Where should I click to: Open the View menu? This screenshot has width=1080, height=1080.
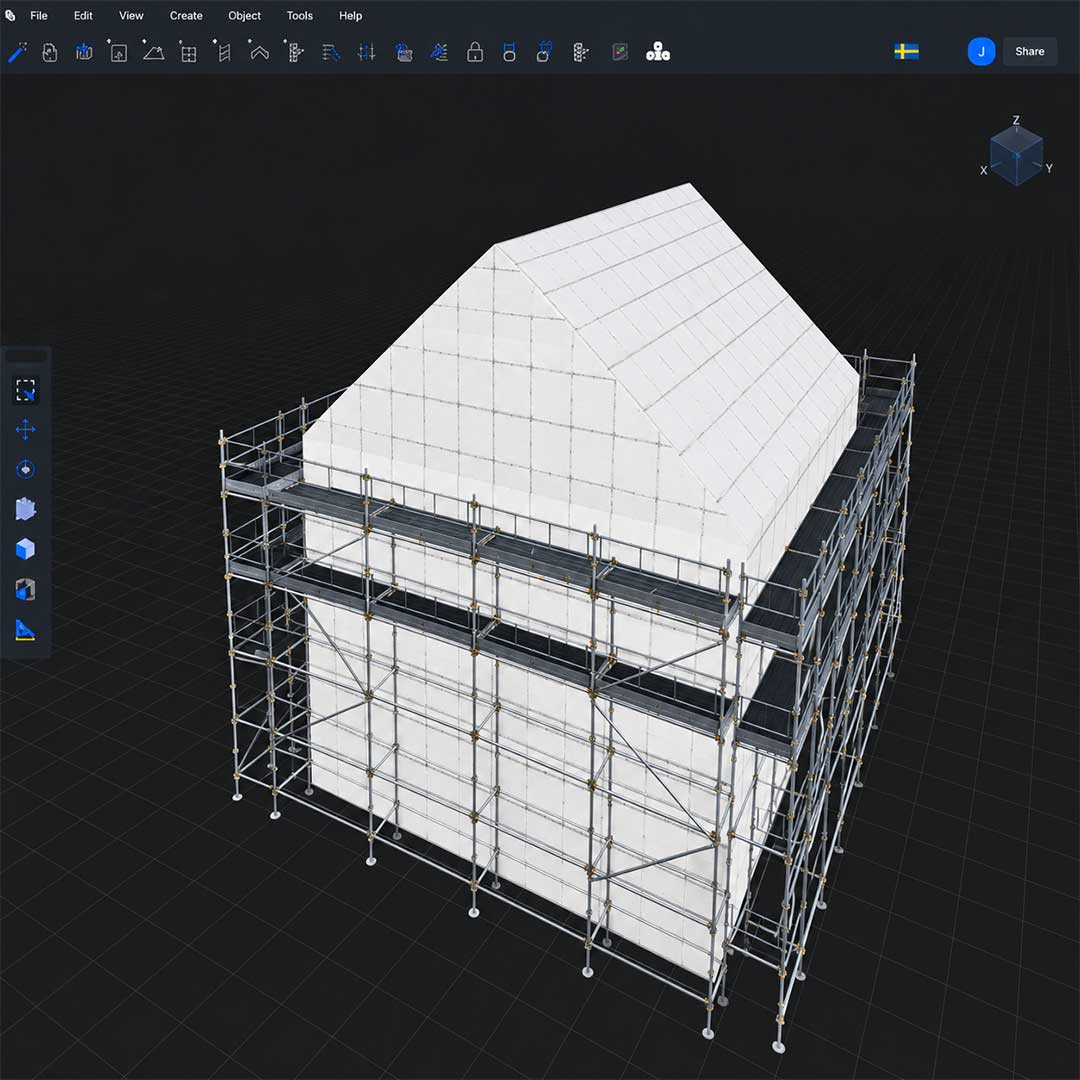[131, 15]
